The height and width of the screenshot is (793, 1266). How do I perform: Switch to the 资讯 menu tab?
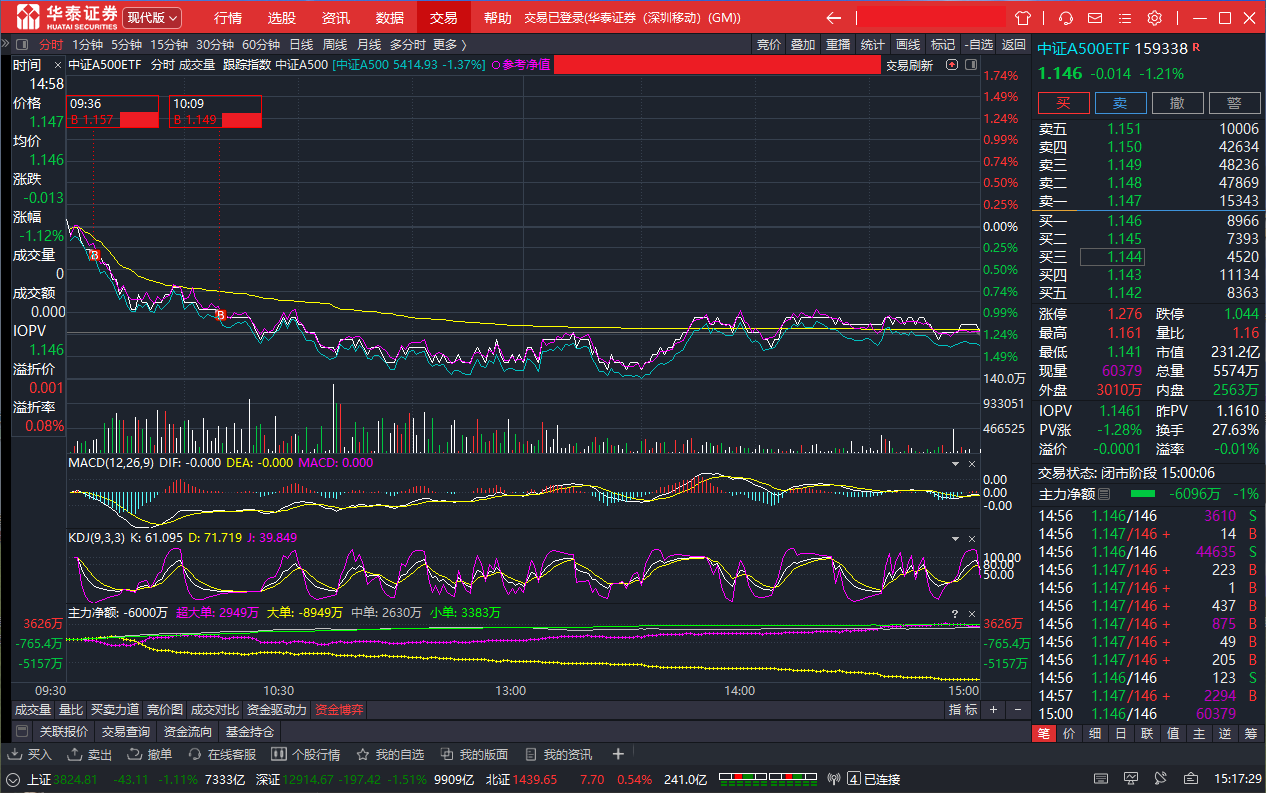point(336,18)
